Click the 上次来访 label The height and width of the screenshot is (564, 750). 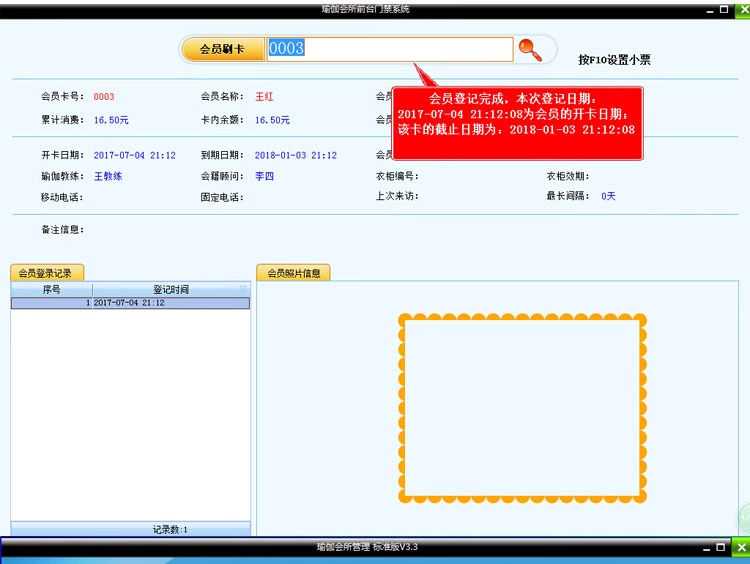tap(397, 196)
